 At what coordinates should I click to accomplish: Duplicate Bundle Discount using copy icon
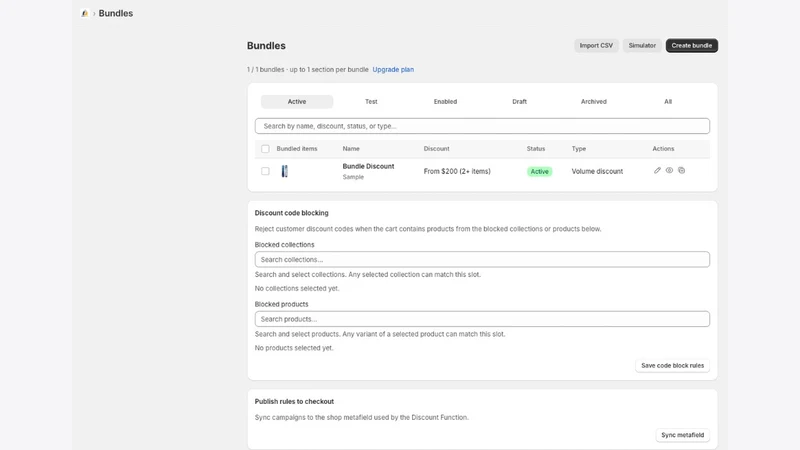click(682, 170)
